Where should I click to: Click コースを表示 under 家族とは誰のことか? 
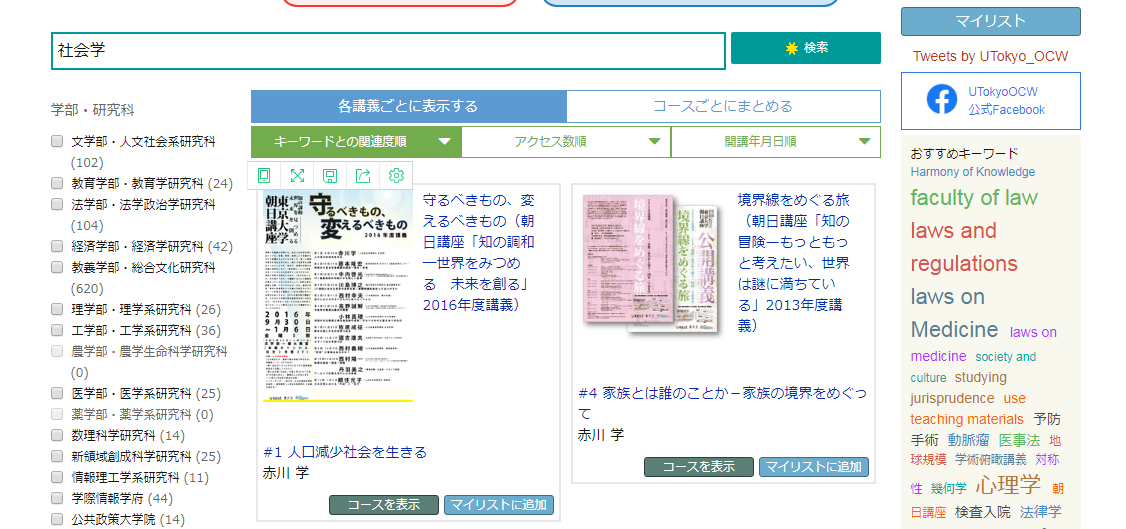(x=699, y=467)
